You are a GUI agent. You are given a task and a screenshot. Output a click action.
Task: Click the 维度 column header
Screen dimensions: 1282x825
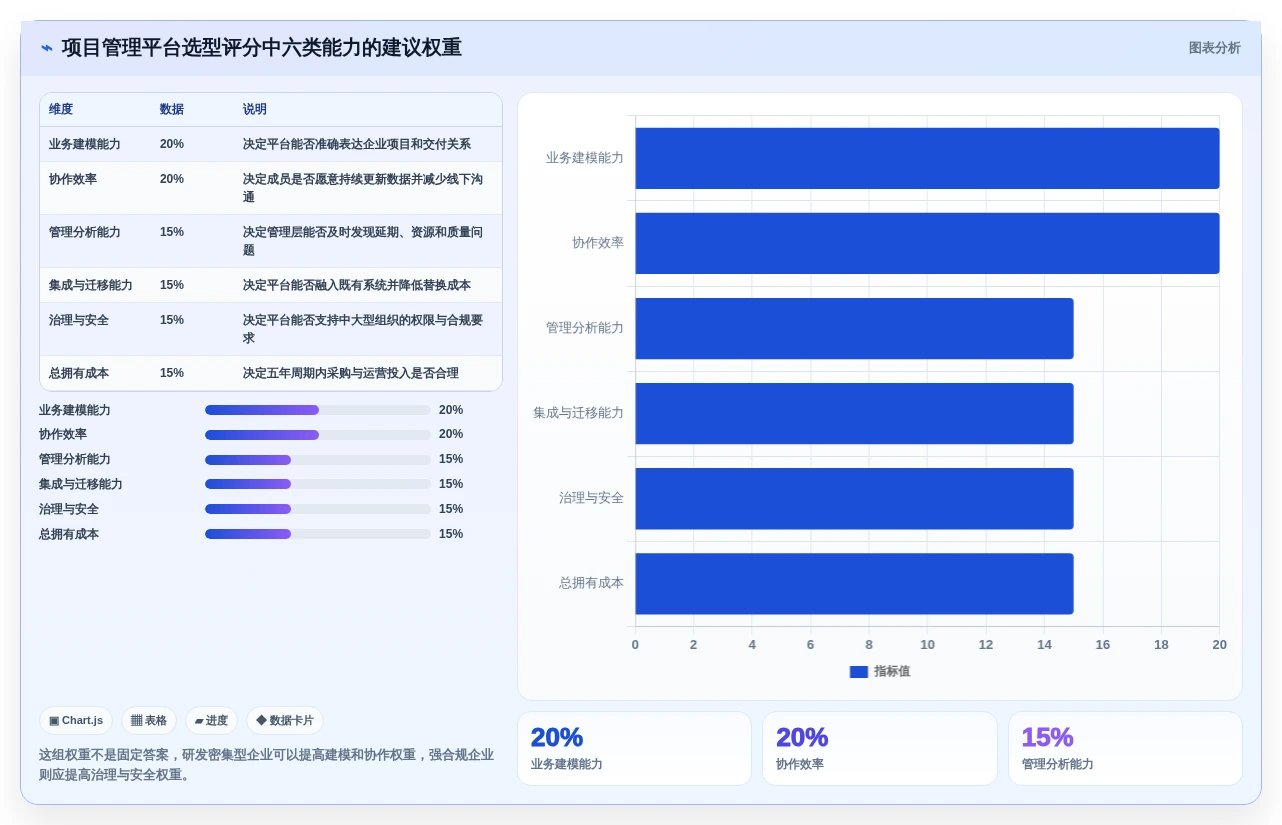61,109
